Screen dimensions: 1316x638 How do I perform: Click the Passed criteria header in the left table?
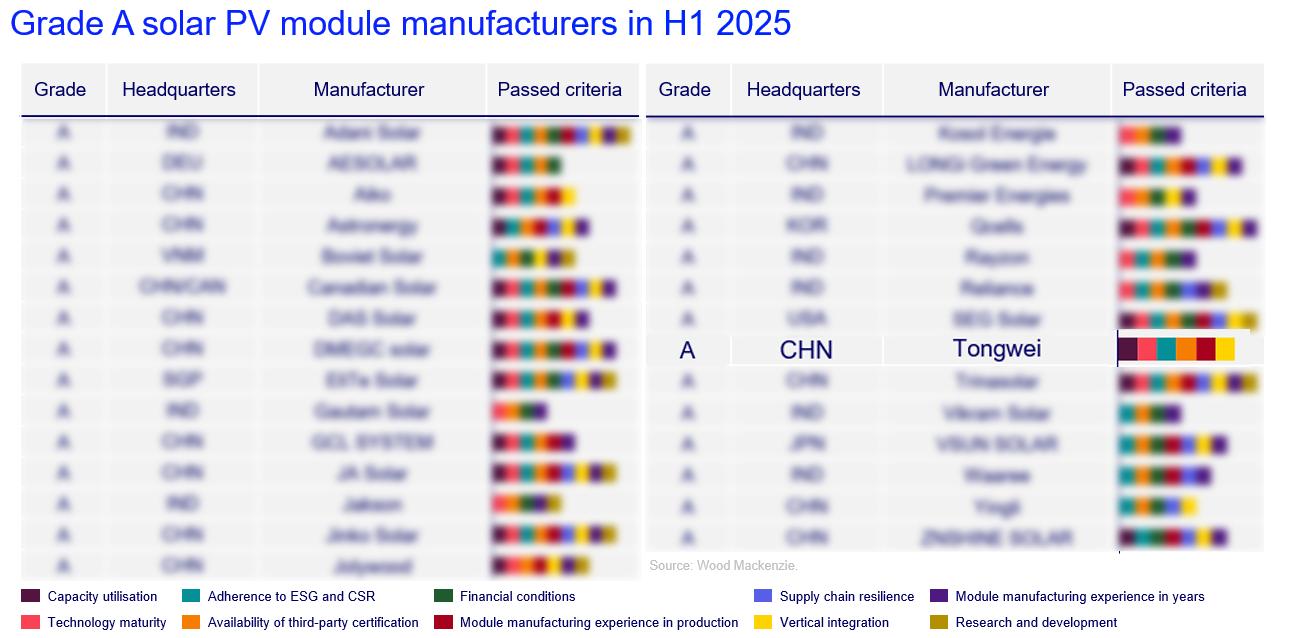(559, 90)
